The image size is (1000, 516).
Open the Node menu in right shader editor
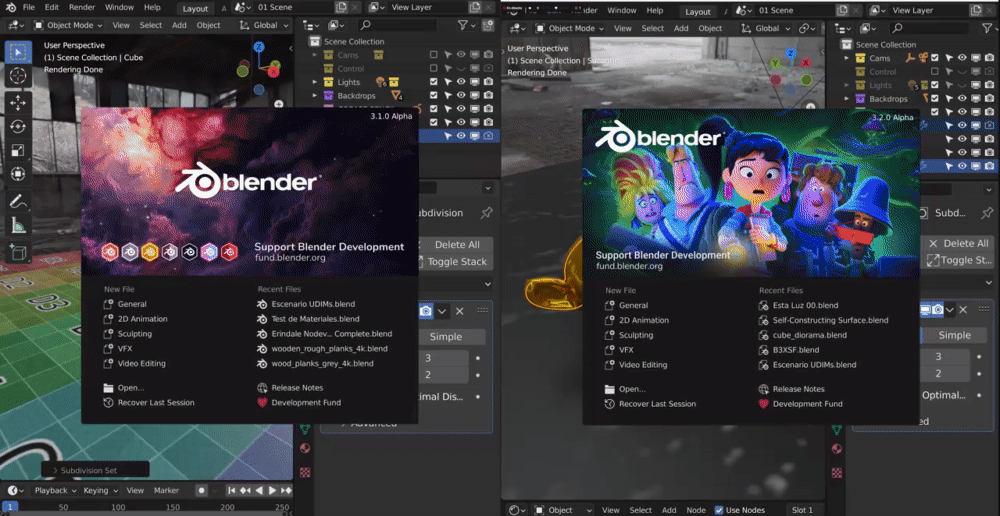point(696,510)
